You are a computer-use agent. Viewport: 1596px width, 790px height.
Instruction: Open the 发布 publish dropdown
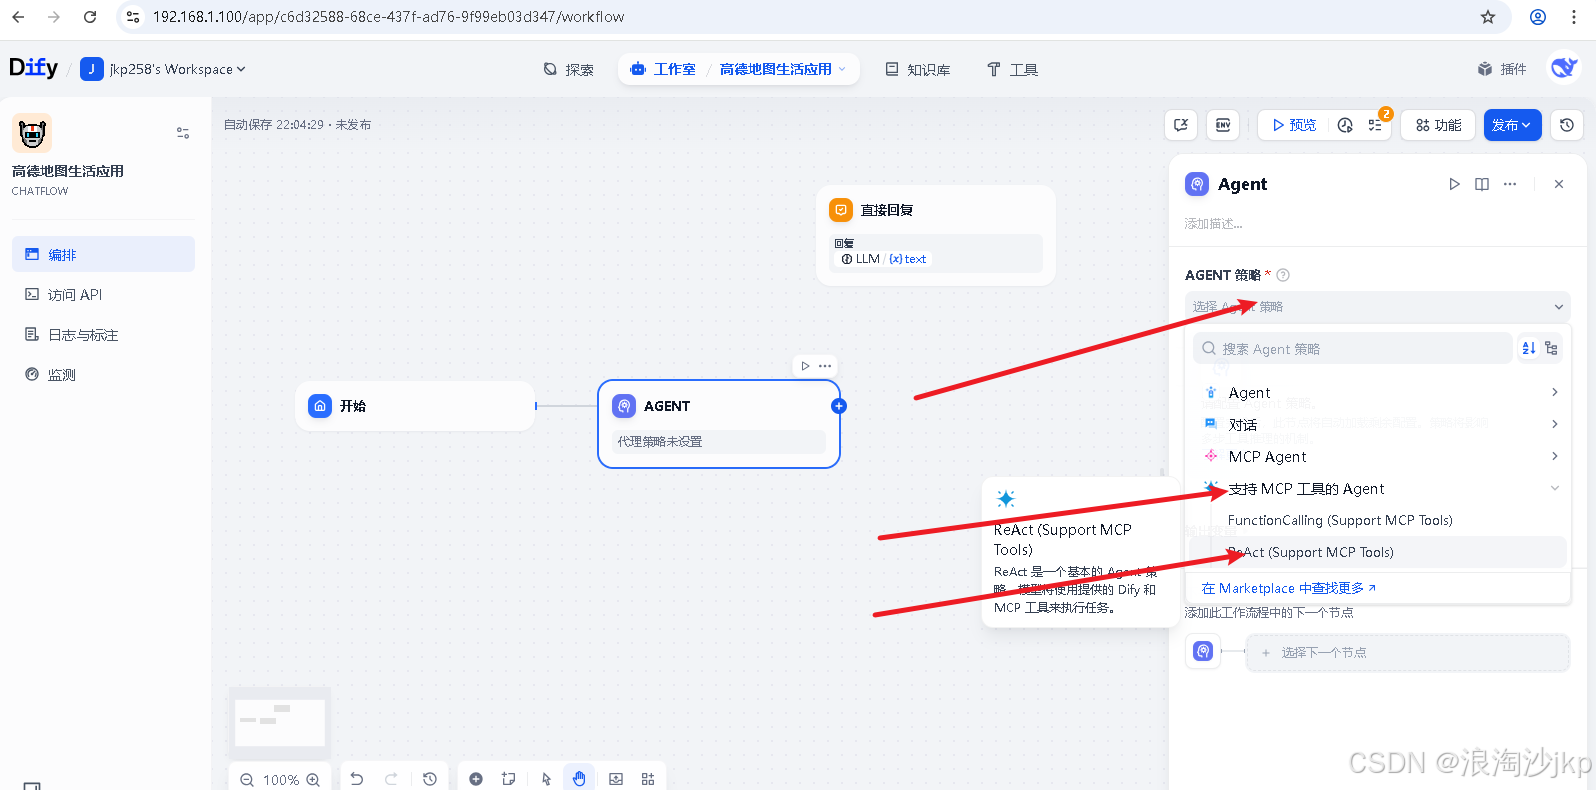point(1512,125)
